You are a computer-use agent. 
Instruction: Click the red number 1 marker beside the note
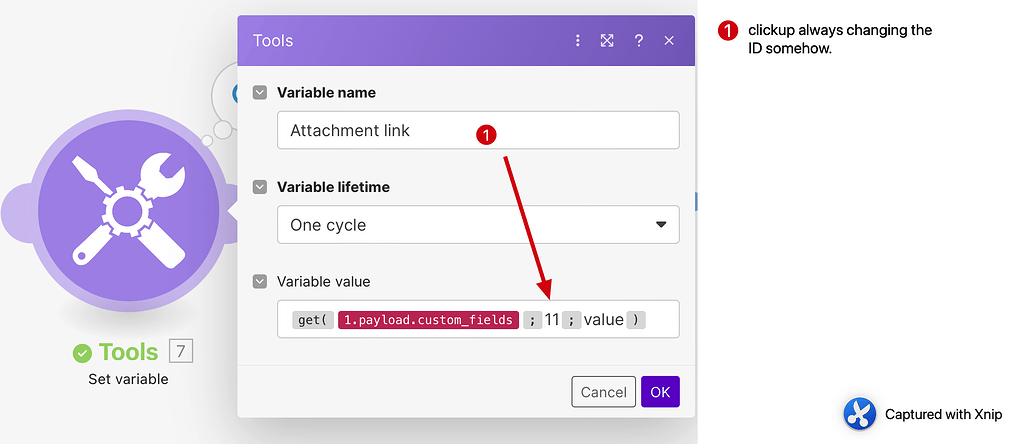[728, 31]
